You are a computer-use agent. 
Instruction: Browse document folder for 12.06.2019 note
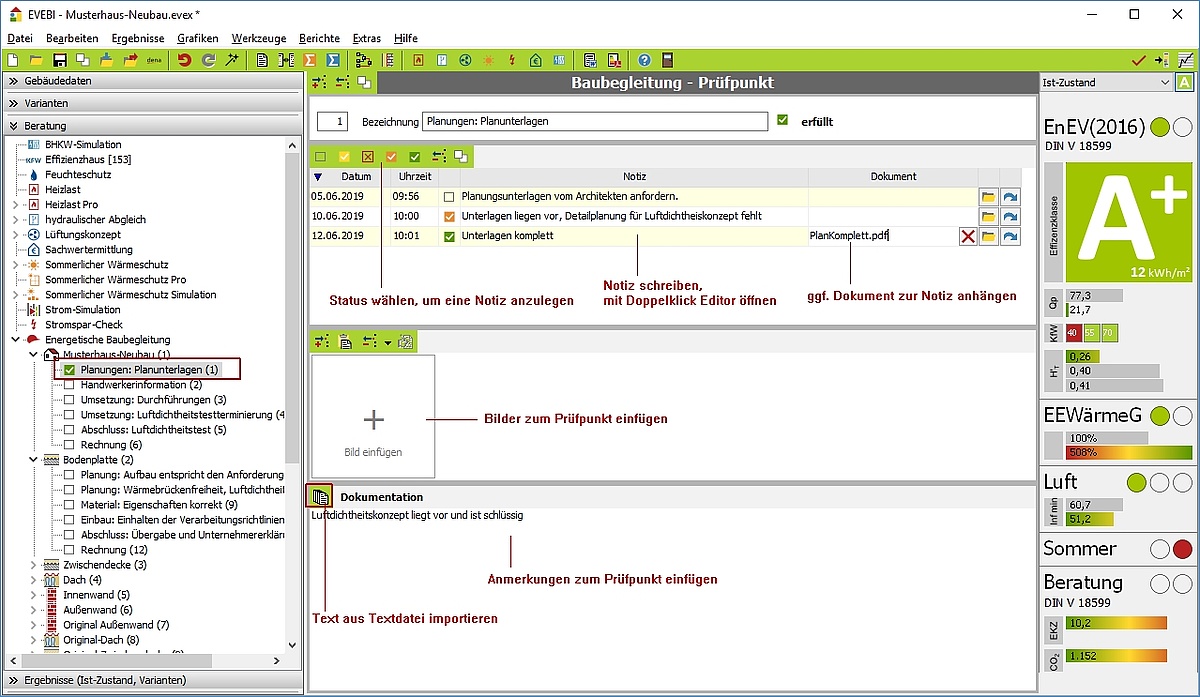[988, 236]
